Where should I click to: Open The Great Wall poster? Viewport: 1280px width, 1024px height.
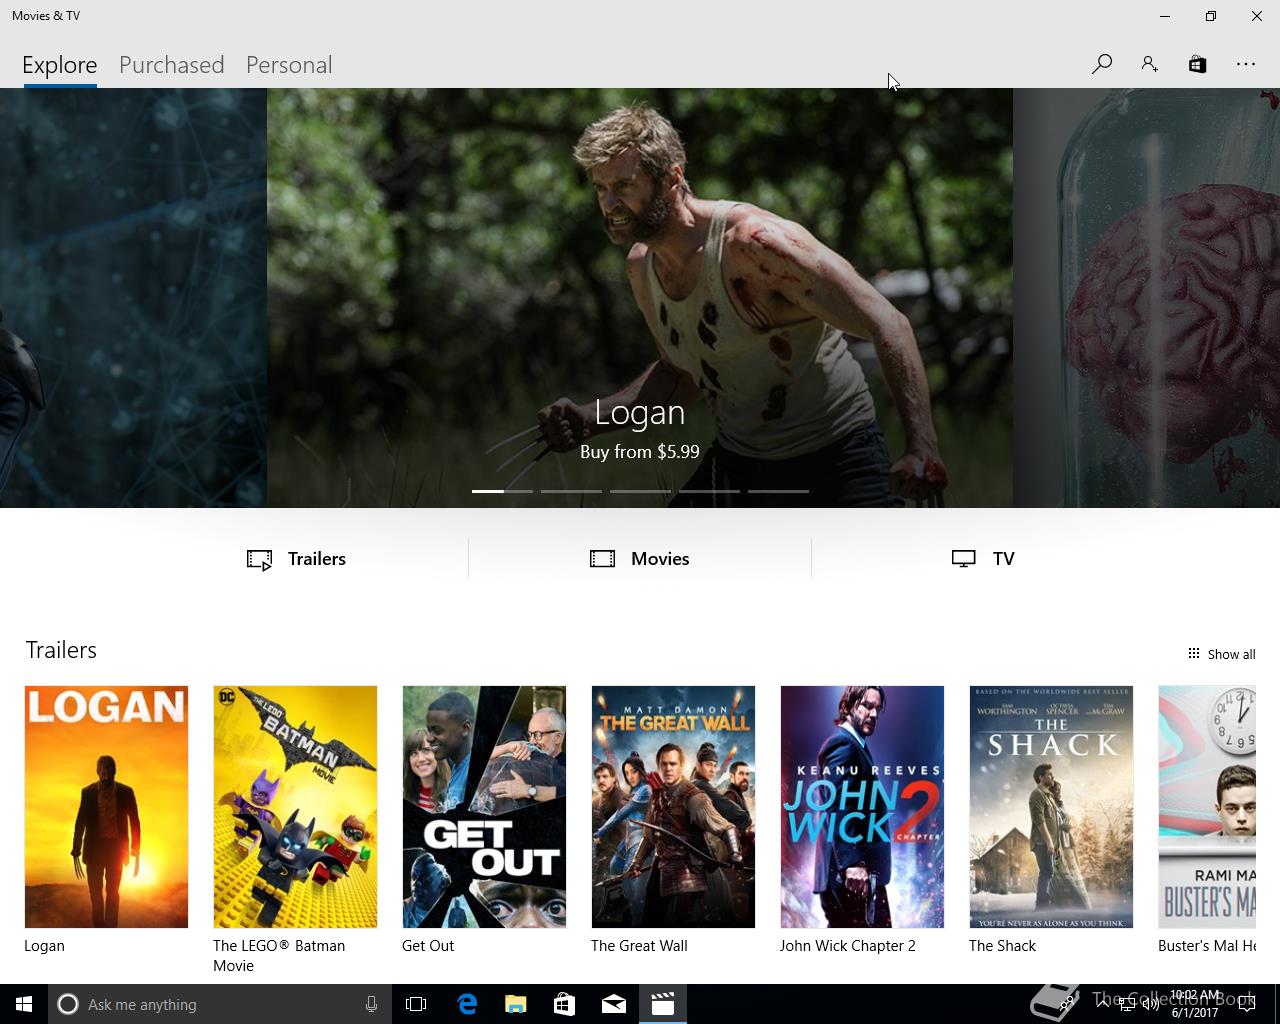tap(673, 807)
